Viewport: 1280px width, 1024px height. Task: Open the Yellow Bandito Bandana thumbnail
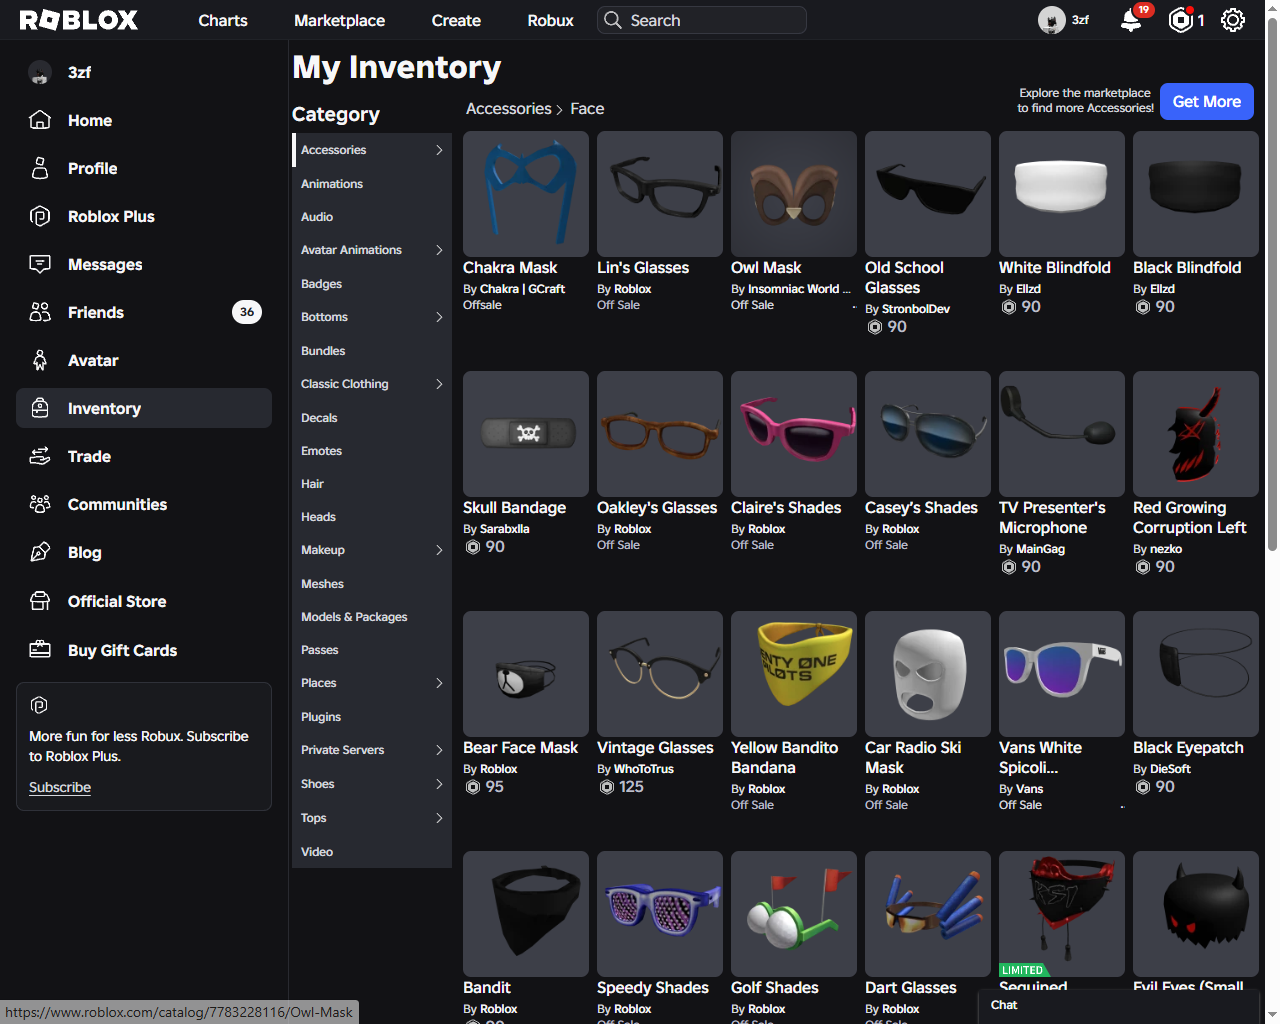[794, 674]
